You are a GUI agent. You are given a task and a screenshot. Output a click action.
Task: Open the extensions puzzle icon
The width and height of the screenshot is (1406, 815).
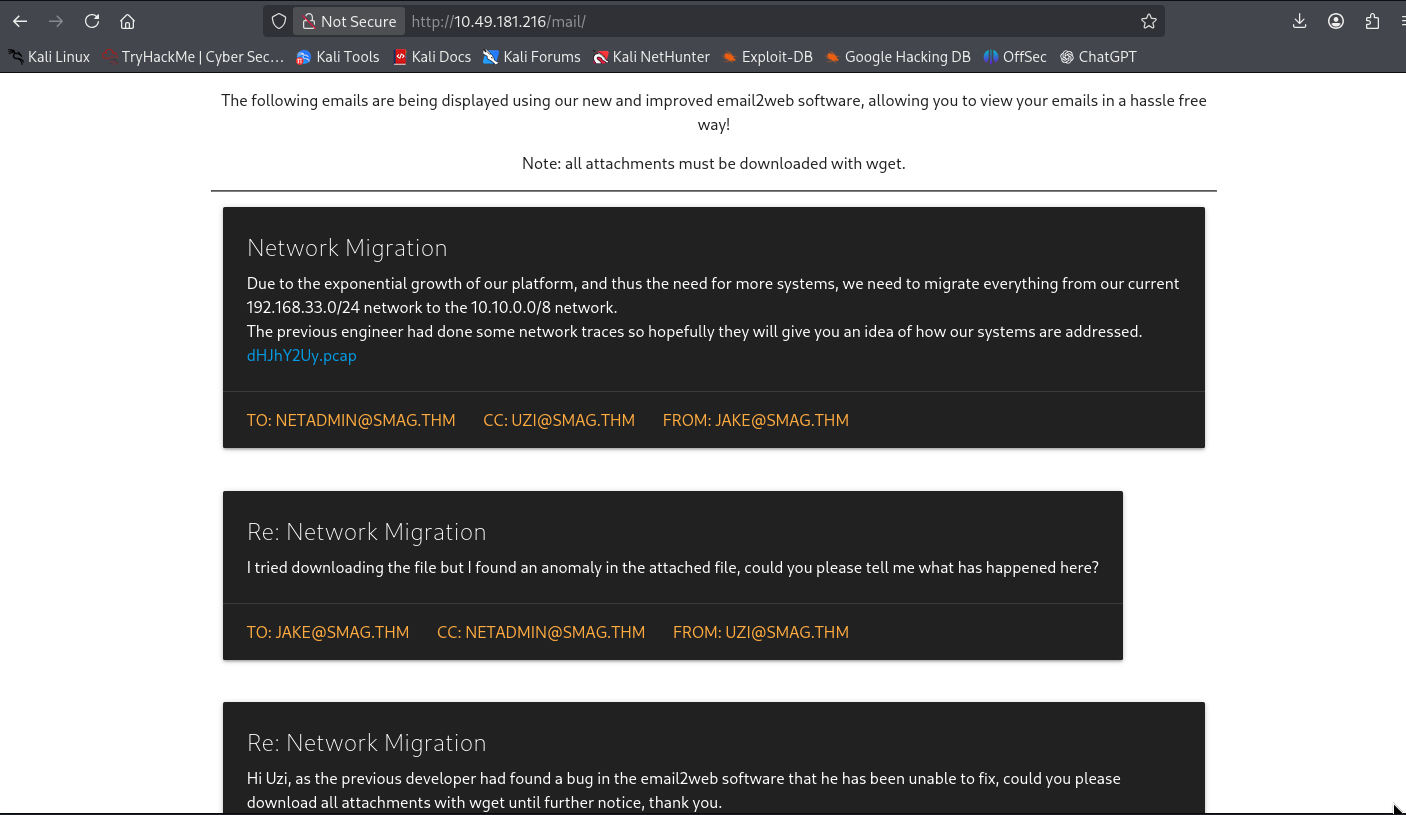(x=1372, y=21)
